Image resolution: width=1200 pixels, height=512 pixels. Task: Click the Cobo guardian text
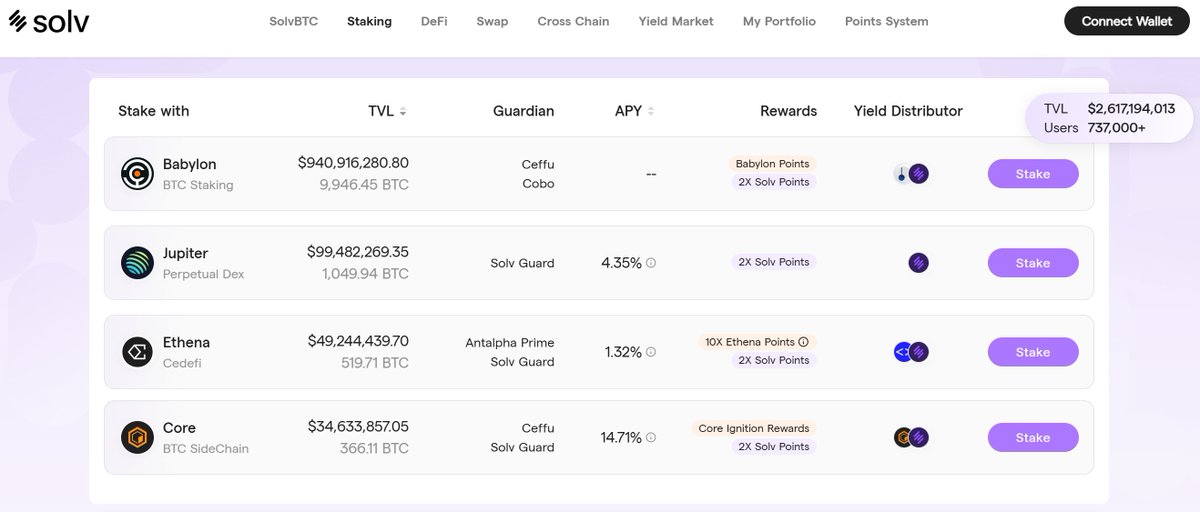pos(538,184)
